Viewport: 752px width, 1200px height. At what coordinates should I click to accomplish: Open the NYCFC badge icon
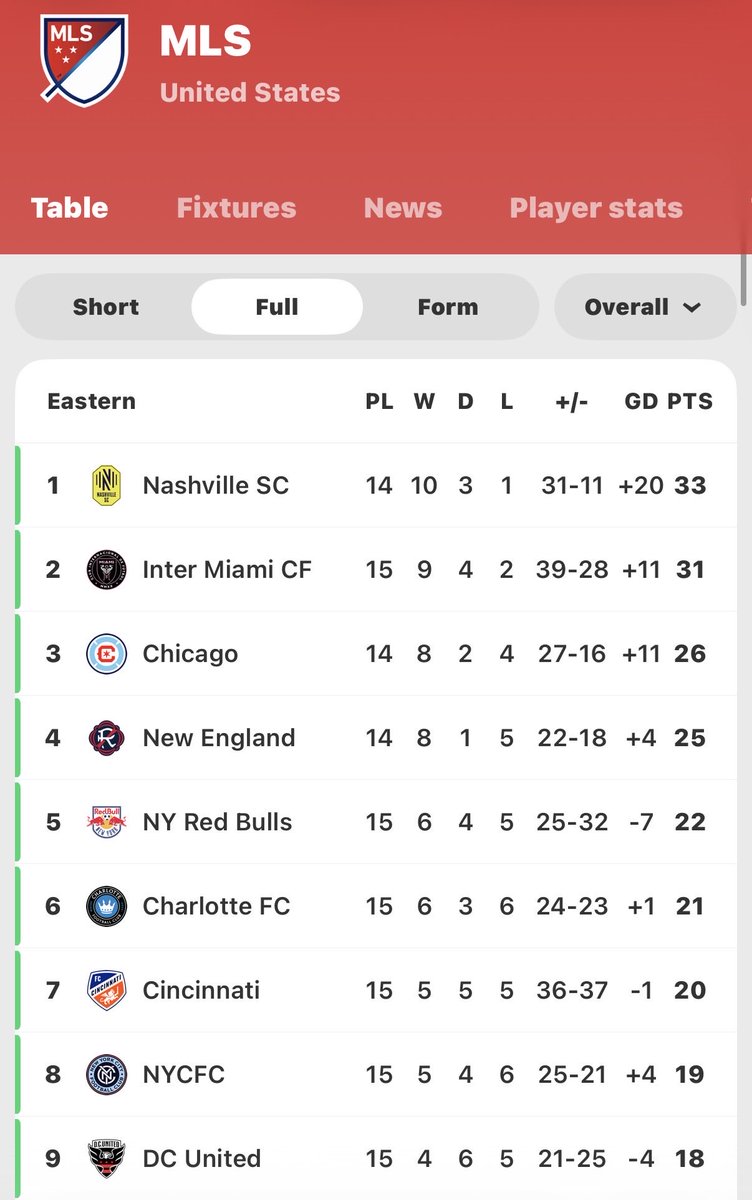pos(106,1074)
